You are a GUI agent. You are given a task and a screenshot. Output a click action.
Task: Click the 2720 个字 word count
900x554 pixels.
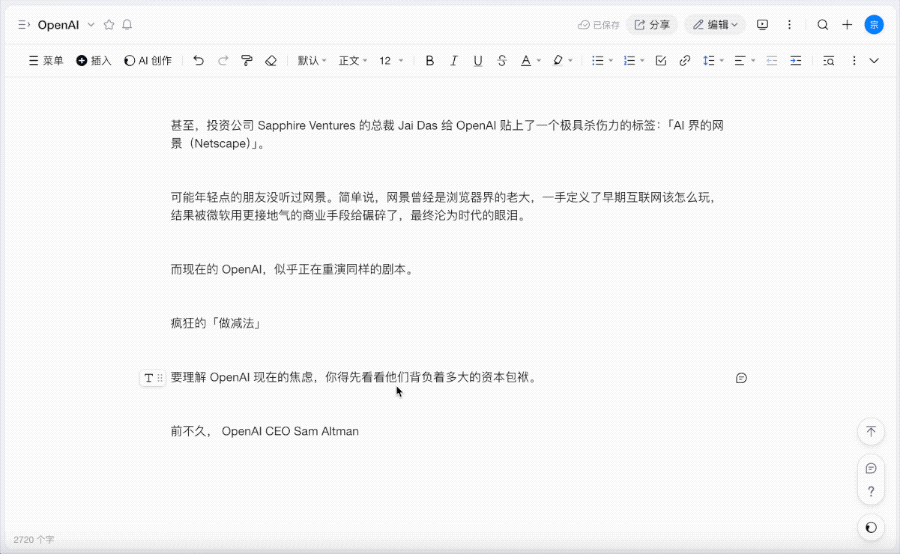pyautogui.click(x=33, y=540)
